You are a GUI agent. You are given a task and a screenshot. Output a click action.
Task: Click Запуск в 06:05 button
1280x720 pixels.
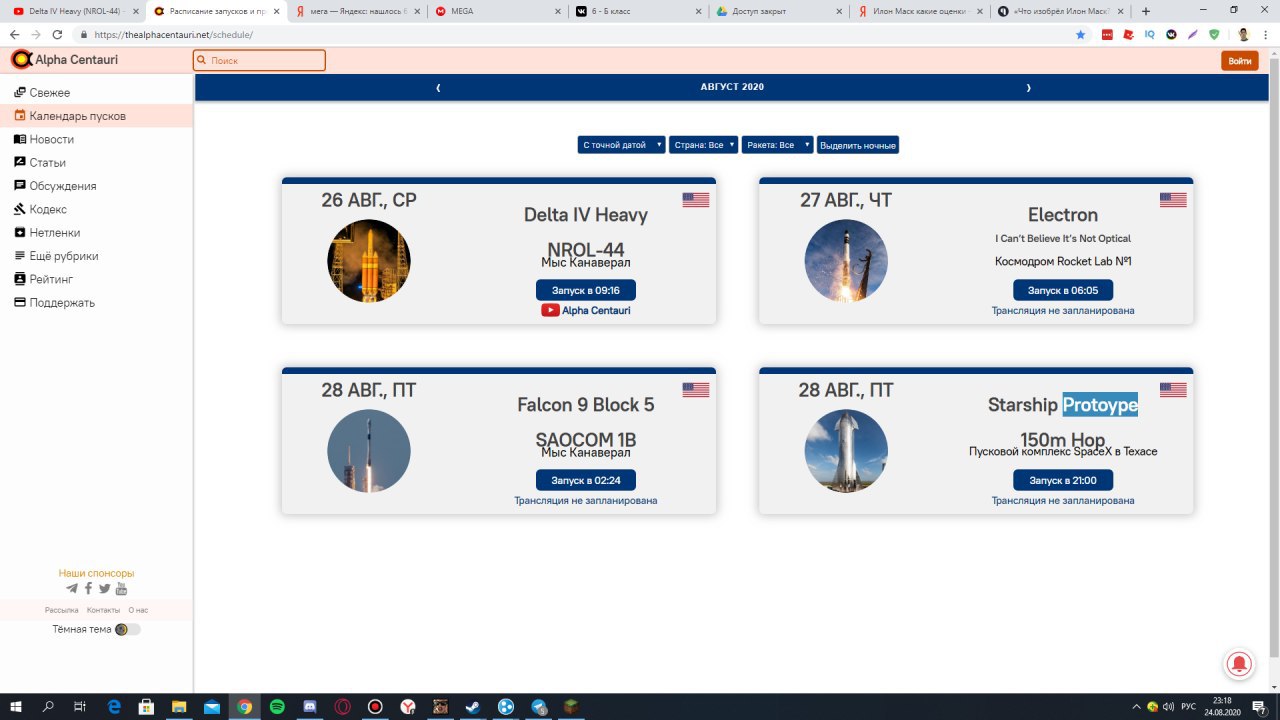pyautogui.click(x=1063, y=290)
